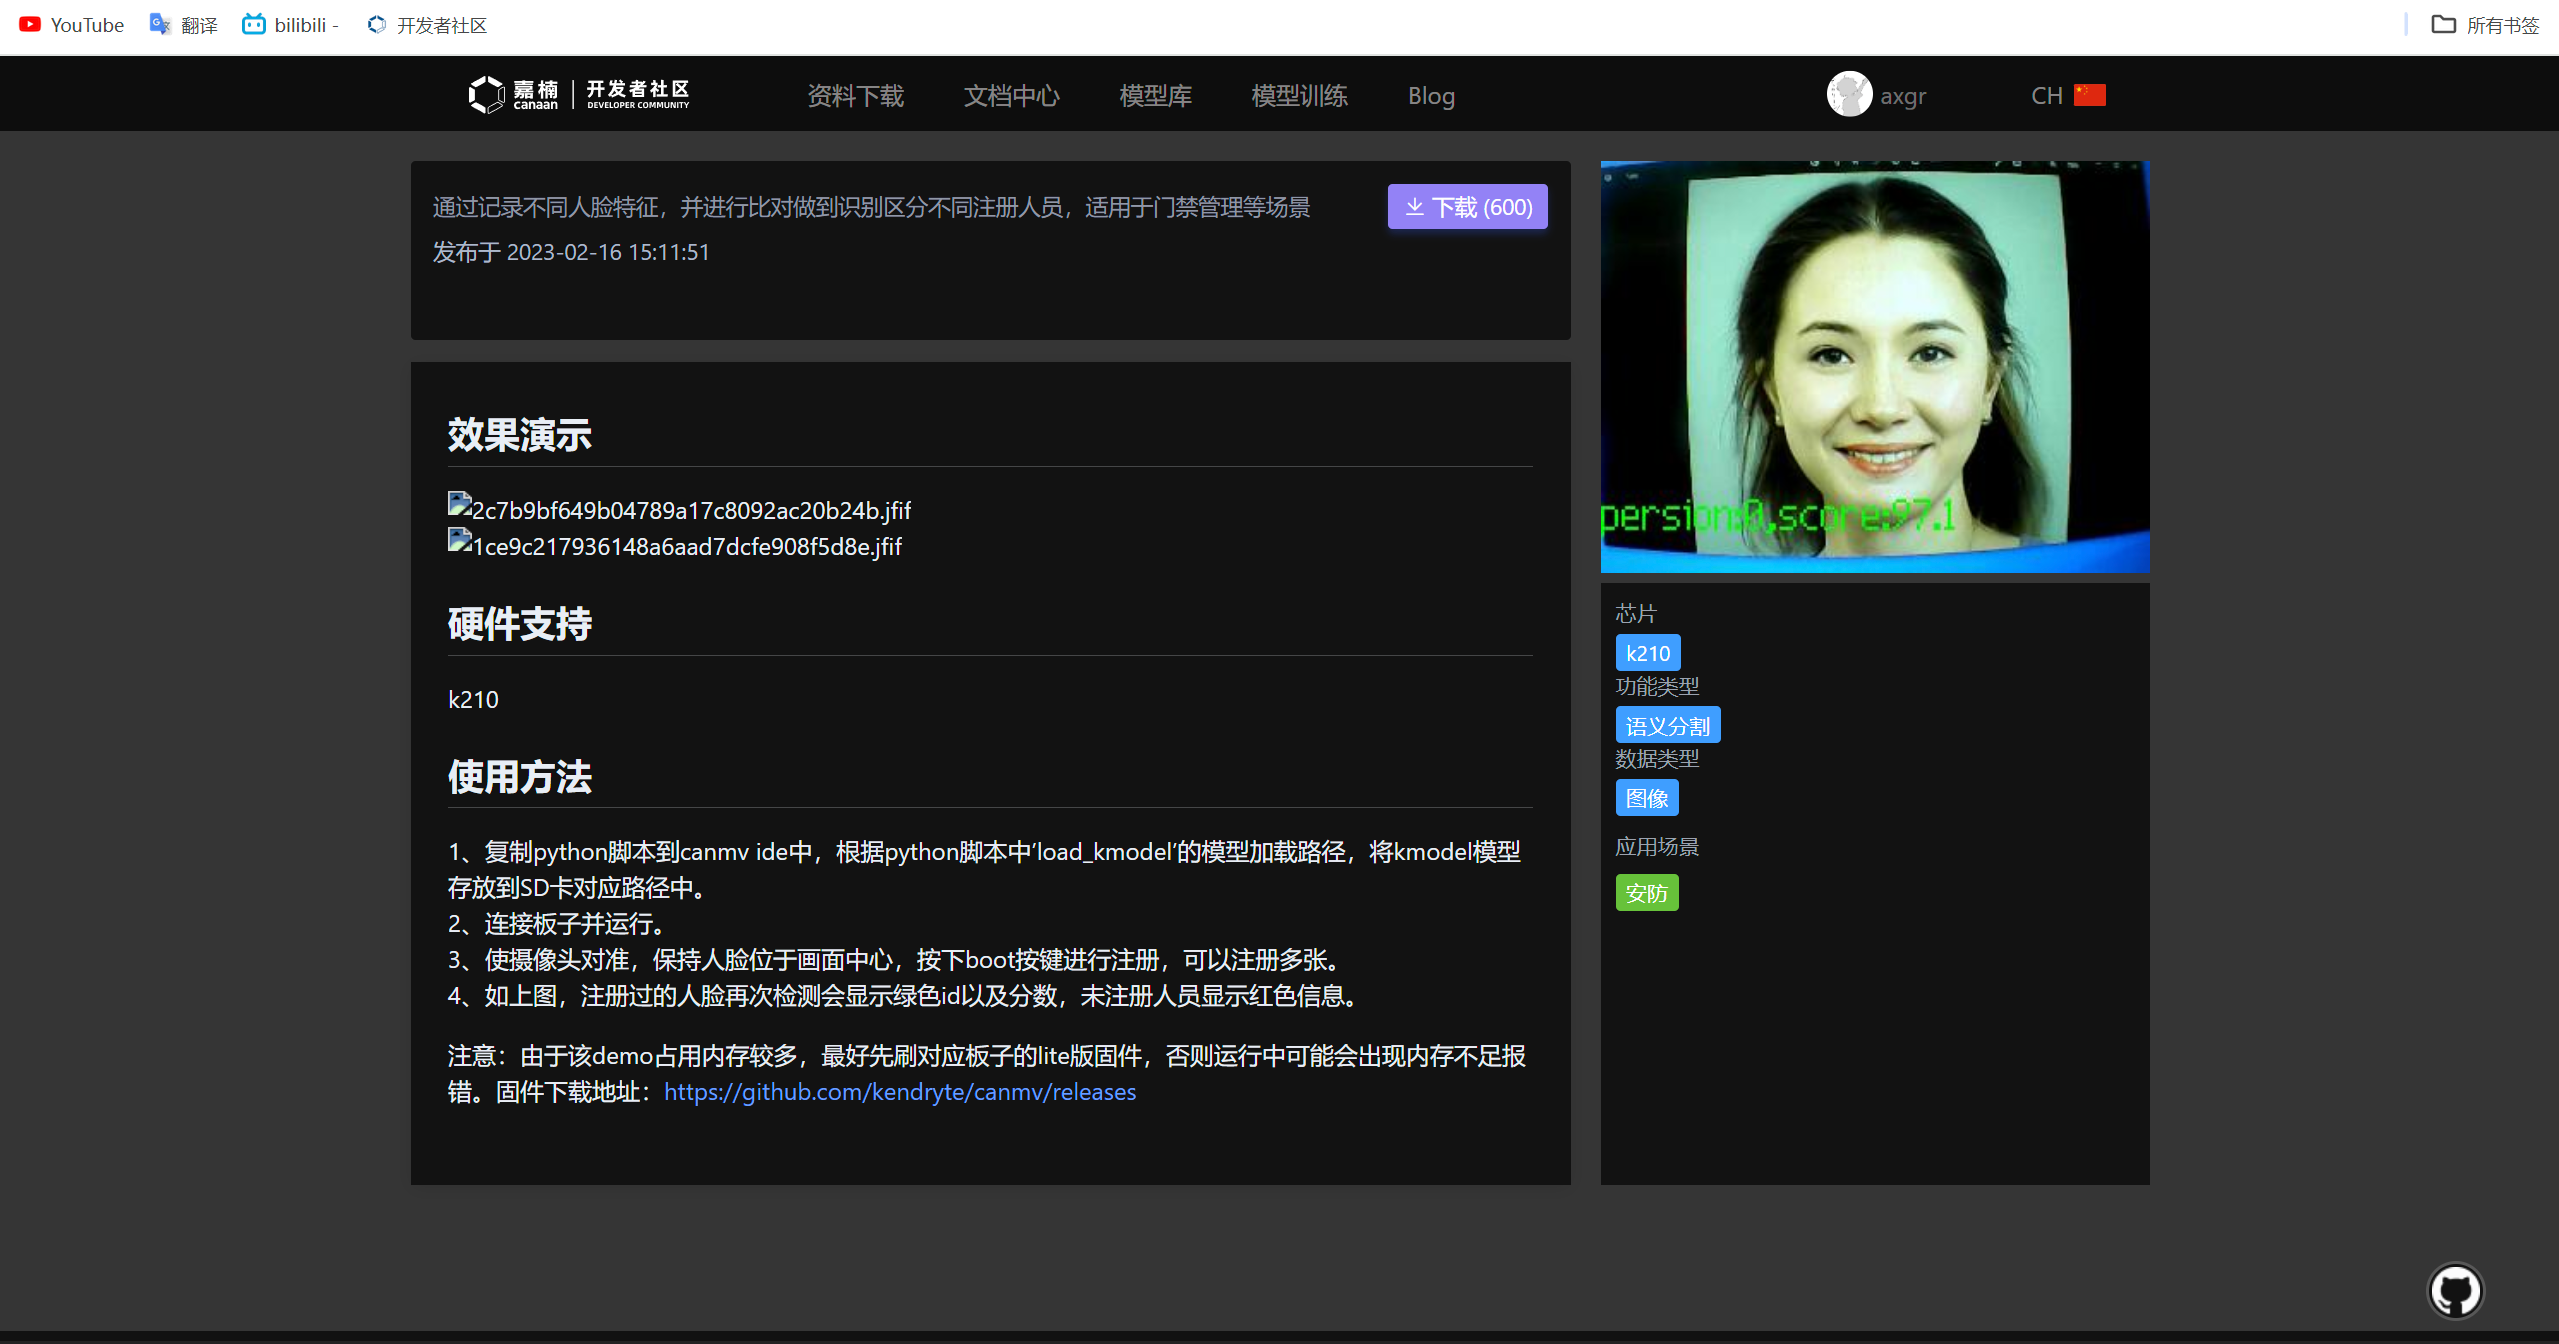Viewport: 2559px width, 1344px height.
Task: Click the China flag language icon
Action: pos(2090,94)
